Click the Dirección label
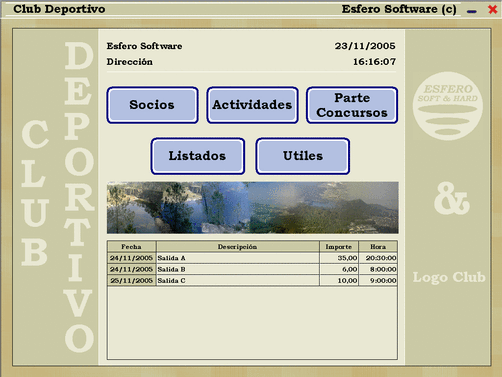The image size is (502, 377). pos(130,62)
